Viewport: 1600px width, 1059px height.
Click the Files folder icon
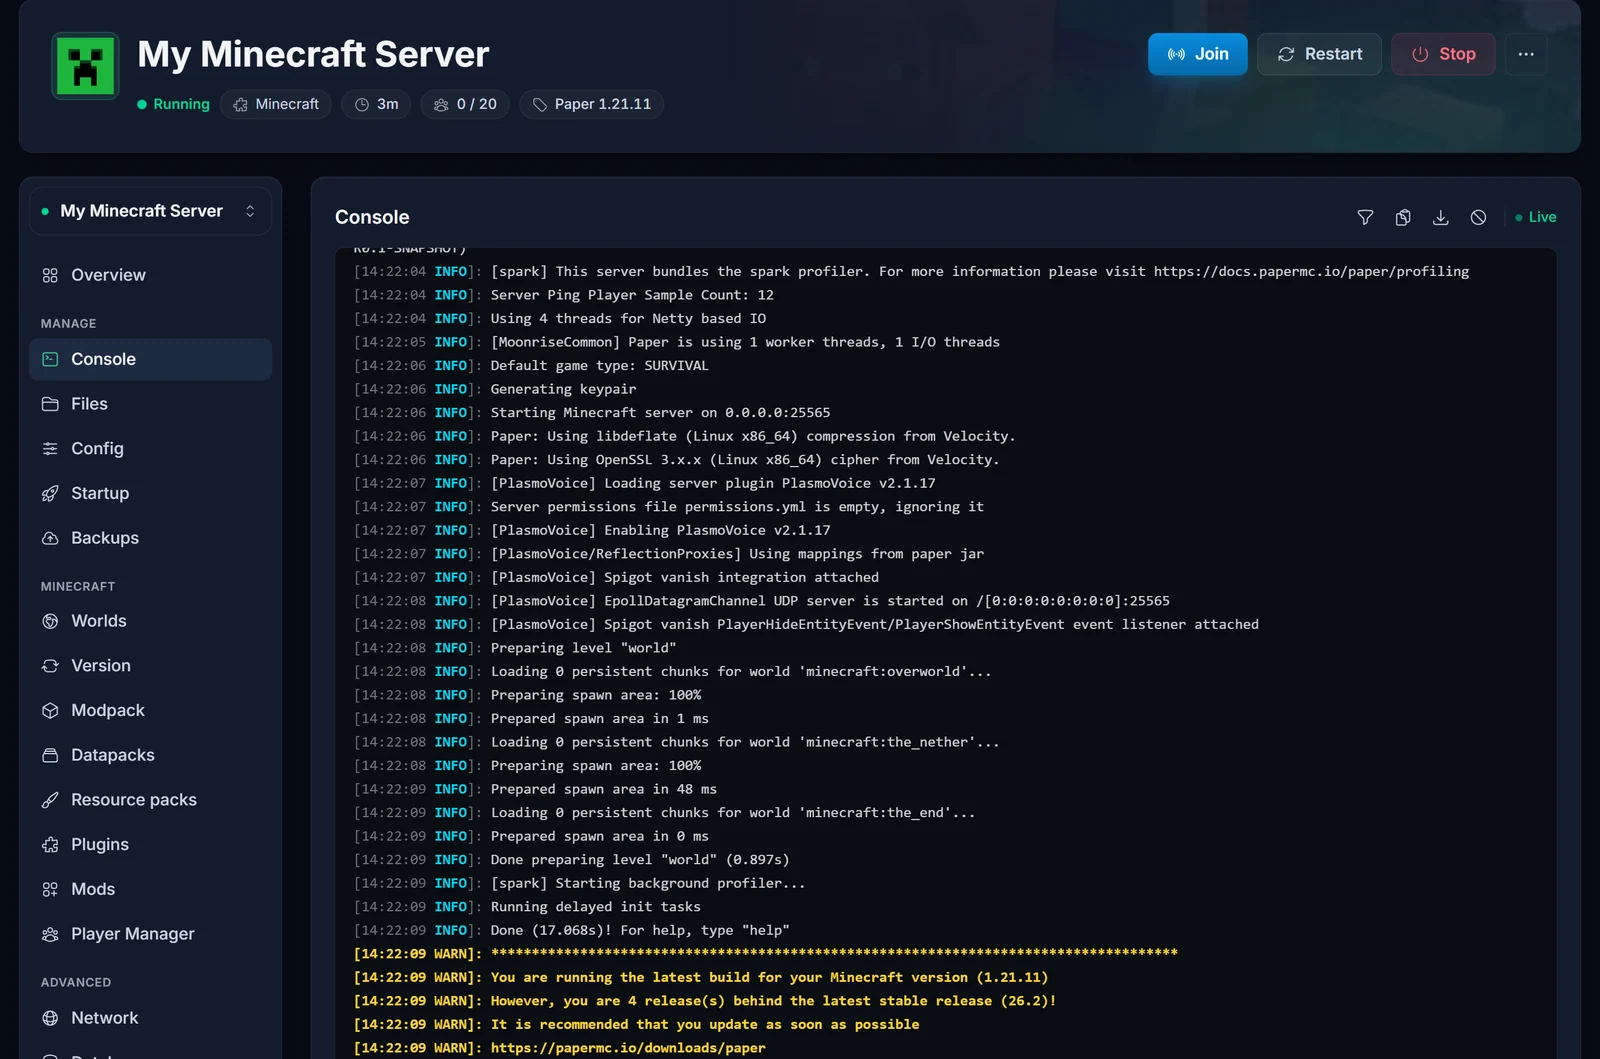click(x=50, y=404)
